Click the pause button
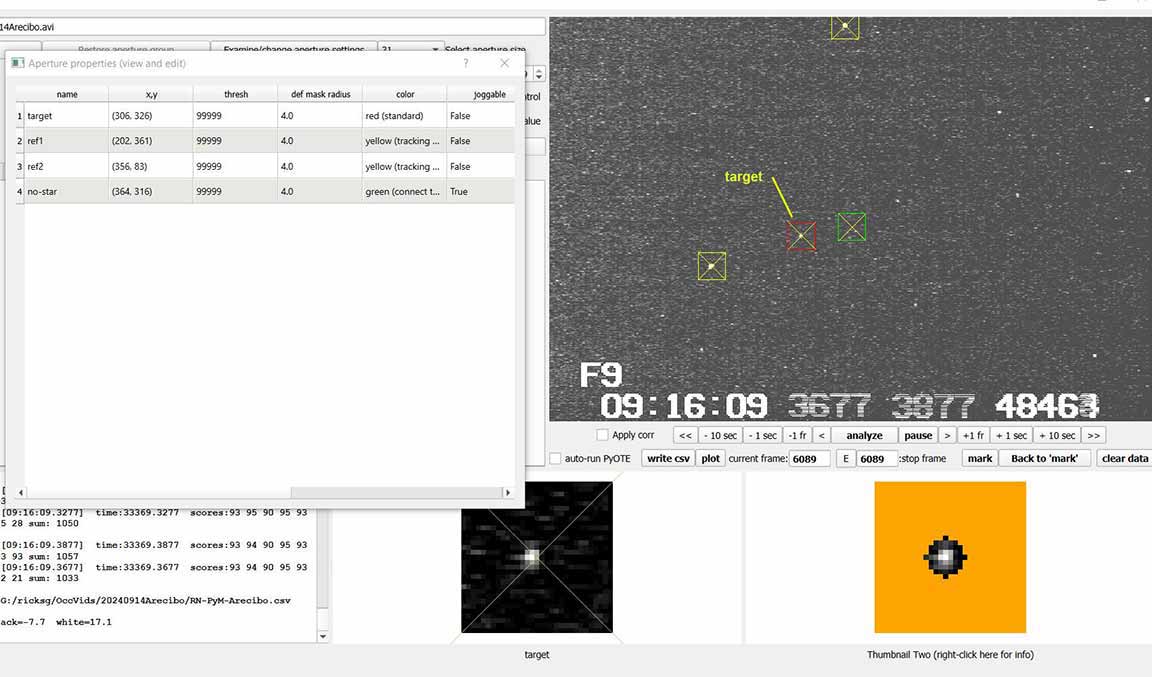Image resolution: width=1152 pixels, height=677 pixels. (918, 435)
